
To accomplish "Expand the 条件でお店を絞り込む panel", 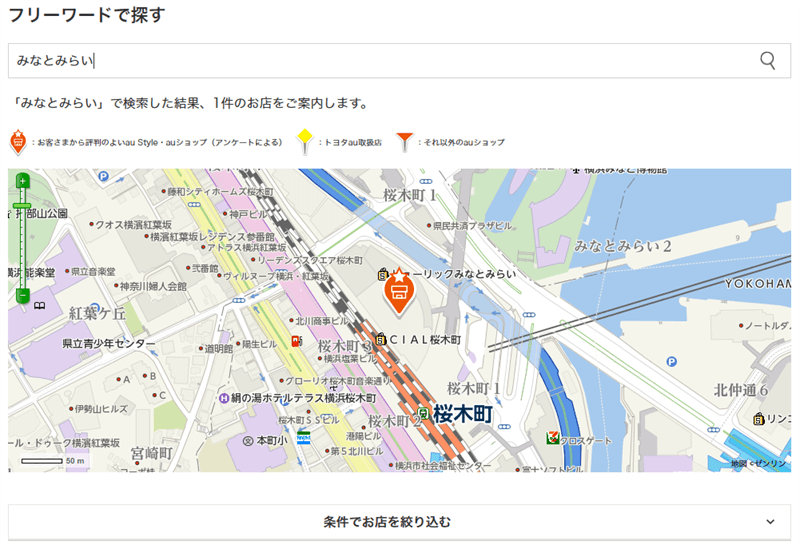I will point(399,522).
